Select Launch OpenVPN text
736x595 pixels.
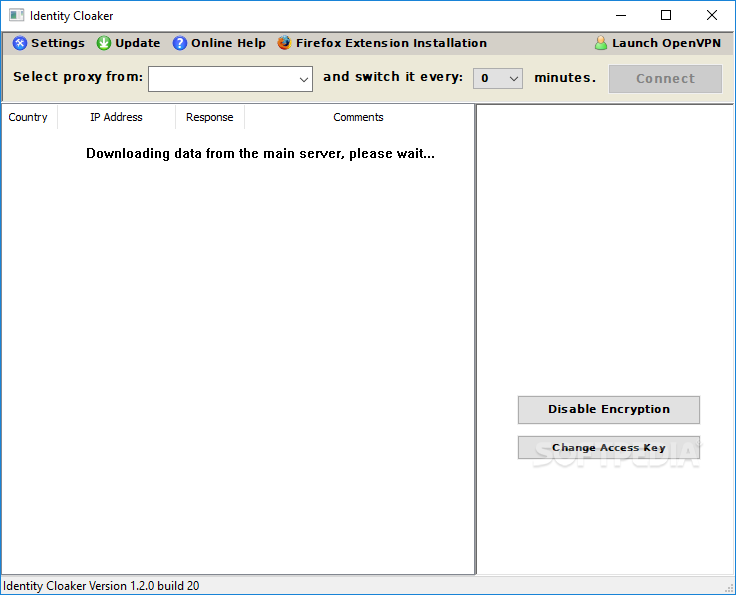(x=666, y=43)
